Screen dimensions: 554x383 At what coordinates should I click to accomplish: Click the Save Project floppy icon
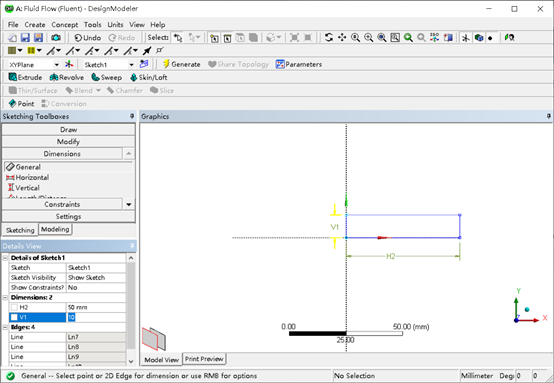25,37
